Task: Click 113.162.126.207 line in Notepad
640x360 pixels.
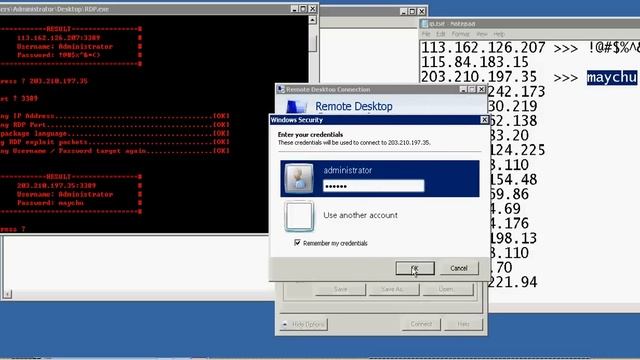Action: (483, 48)
